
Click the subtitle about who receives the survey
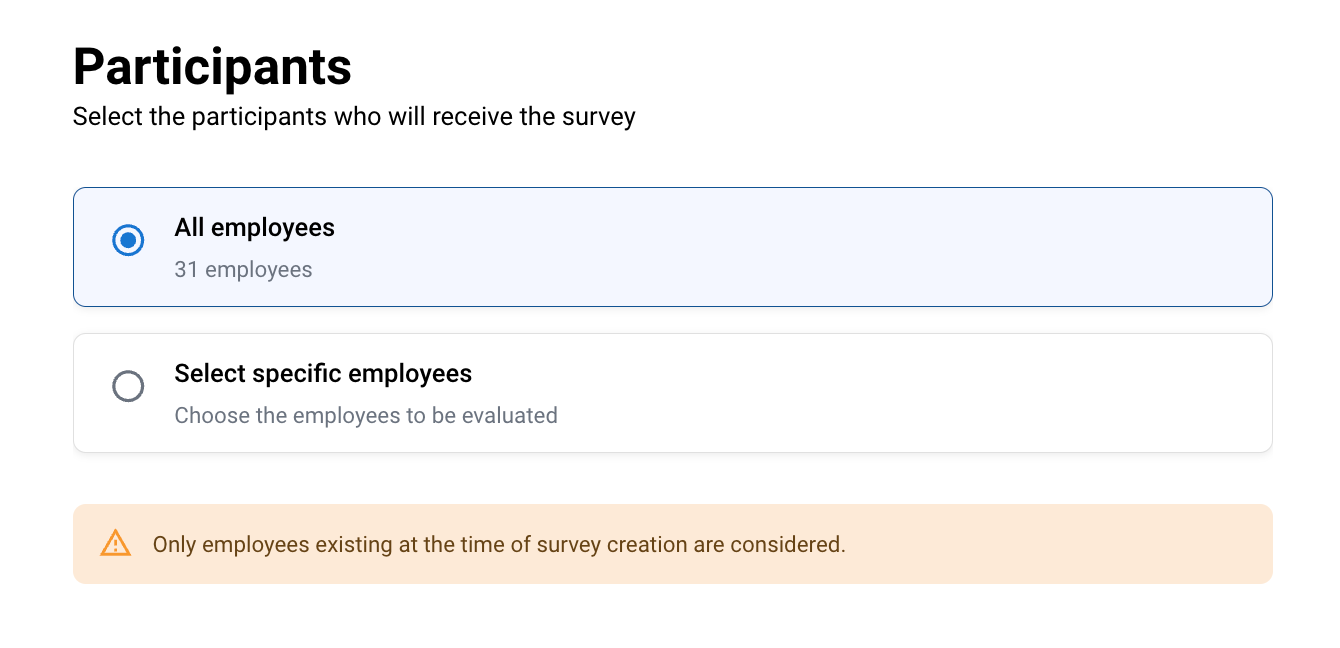[x=354, y=117]
